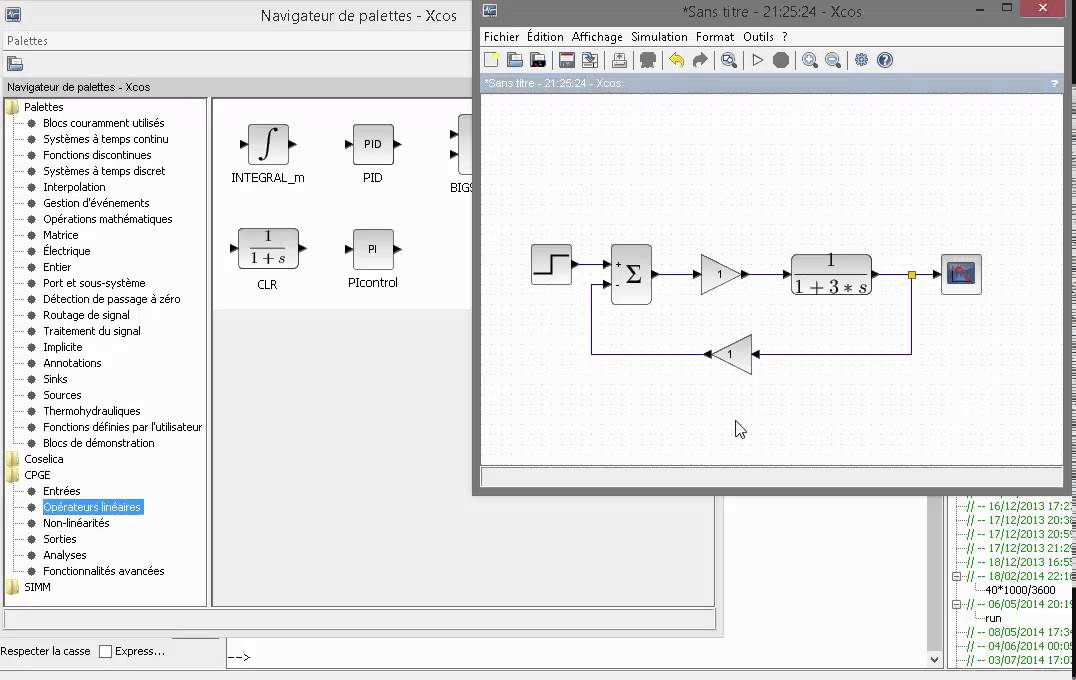Select the feedback gain block

732,354
